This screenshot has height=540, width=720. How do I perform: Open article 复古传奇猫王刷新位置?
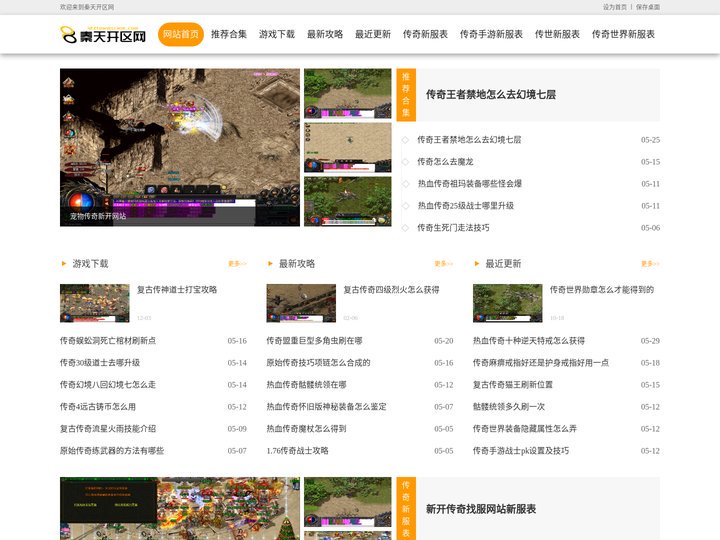click(513, 385)
